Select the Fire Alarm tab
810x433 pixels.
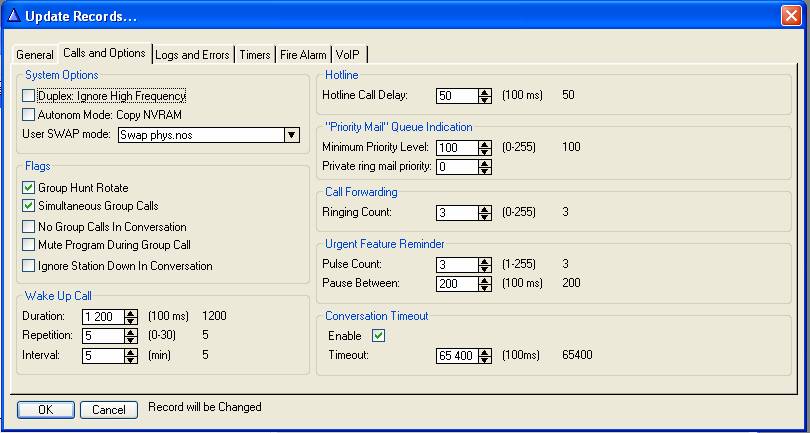click(x=303, y=55)
